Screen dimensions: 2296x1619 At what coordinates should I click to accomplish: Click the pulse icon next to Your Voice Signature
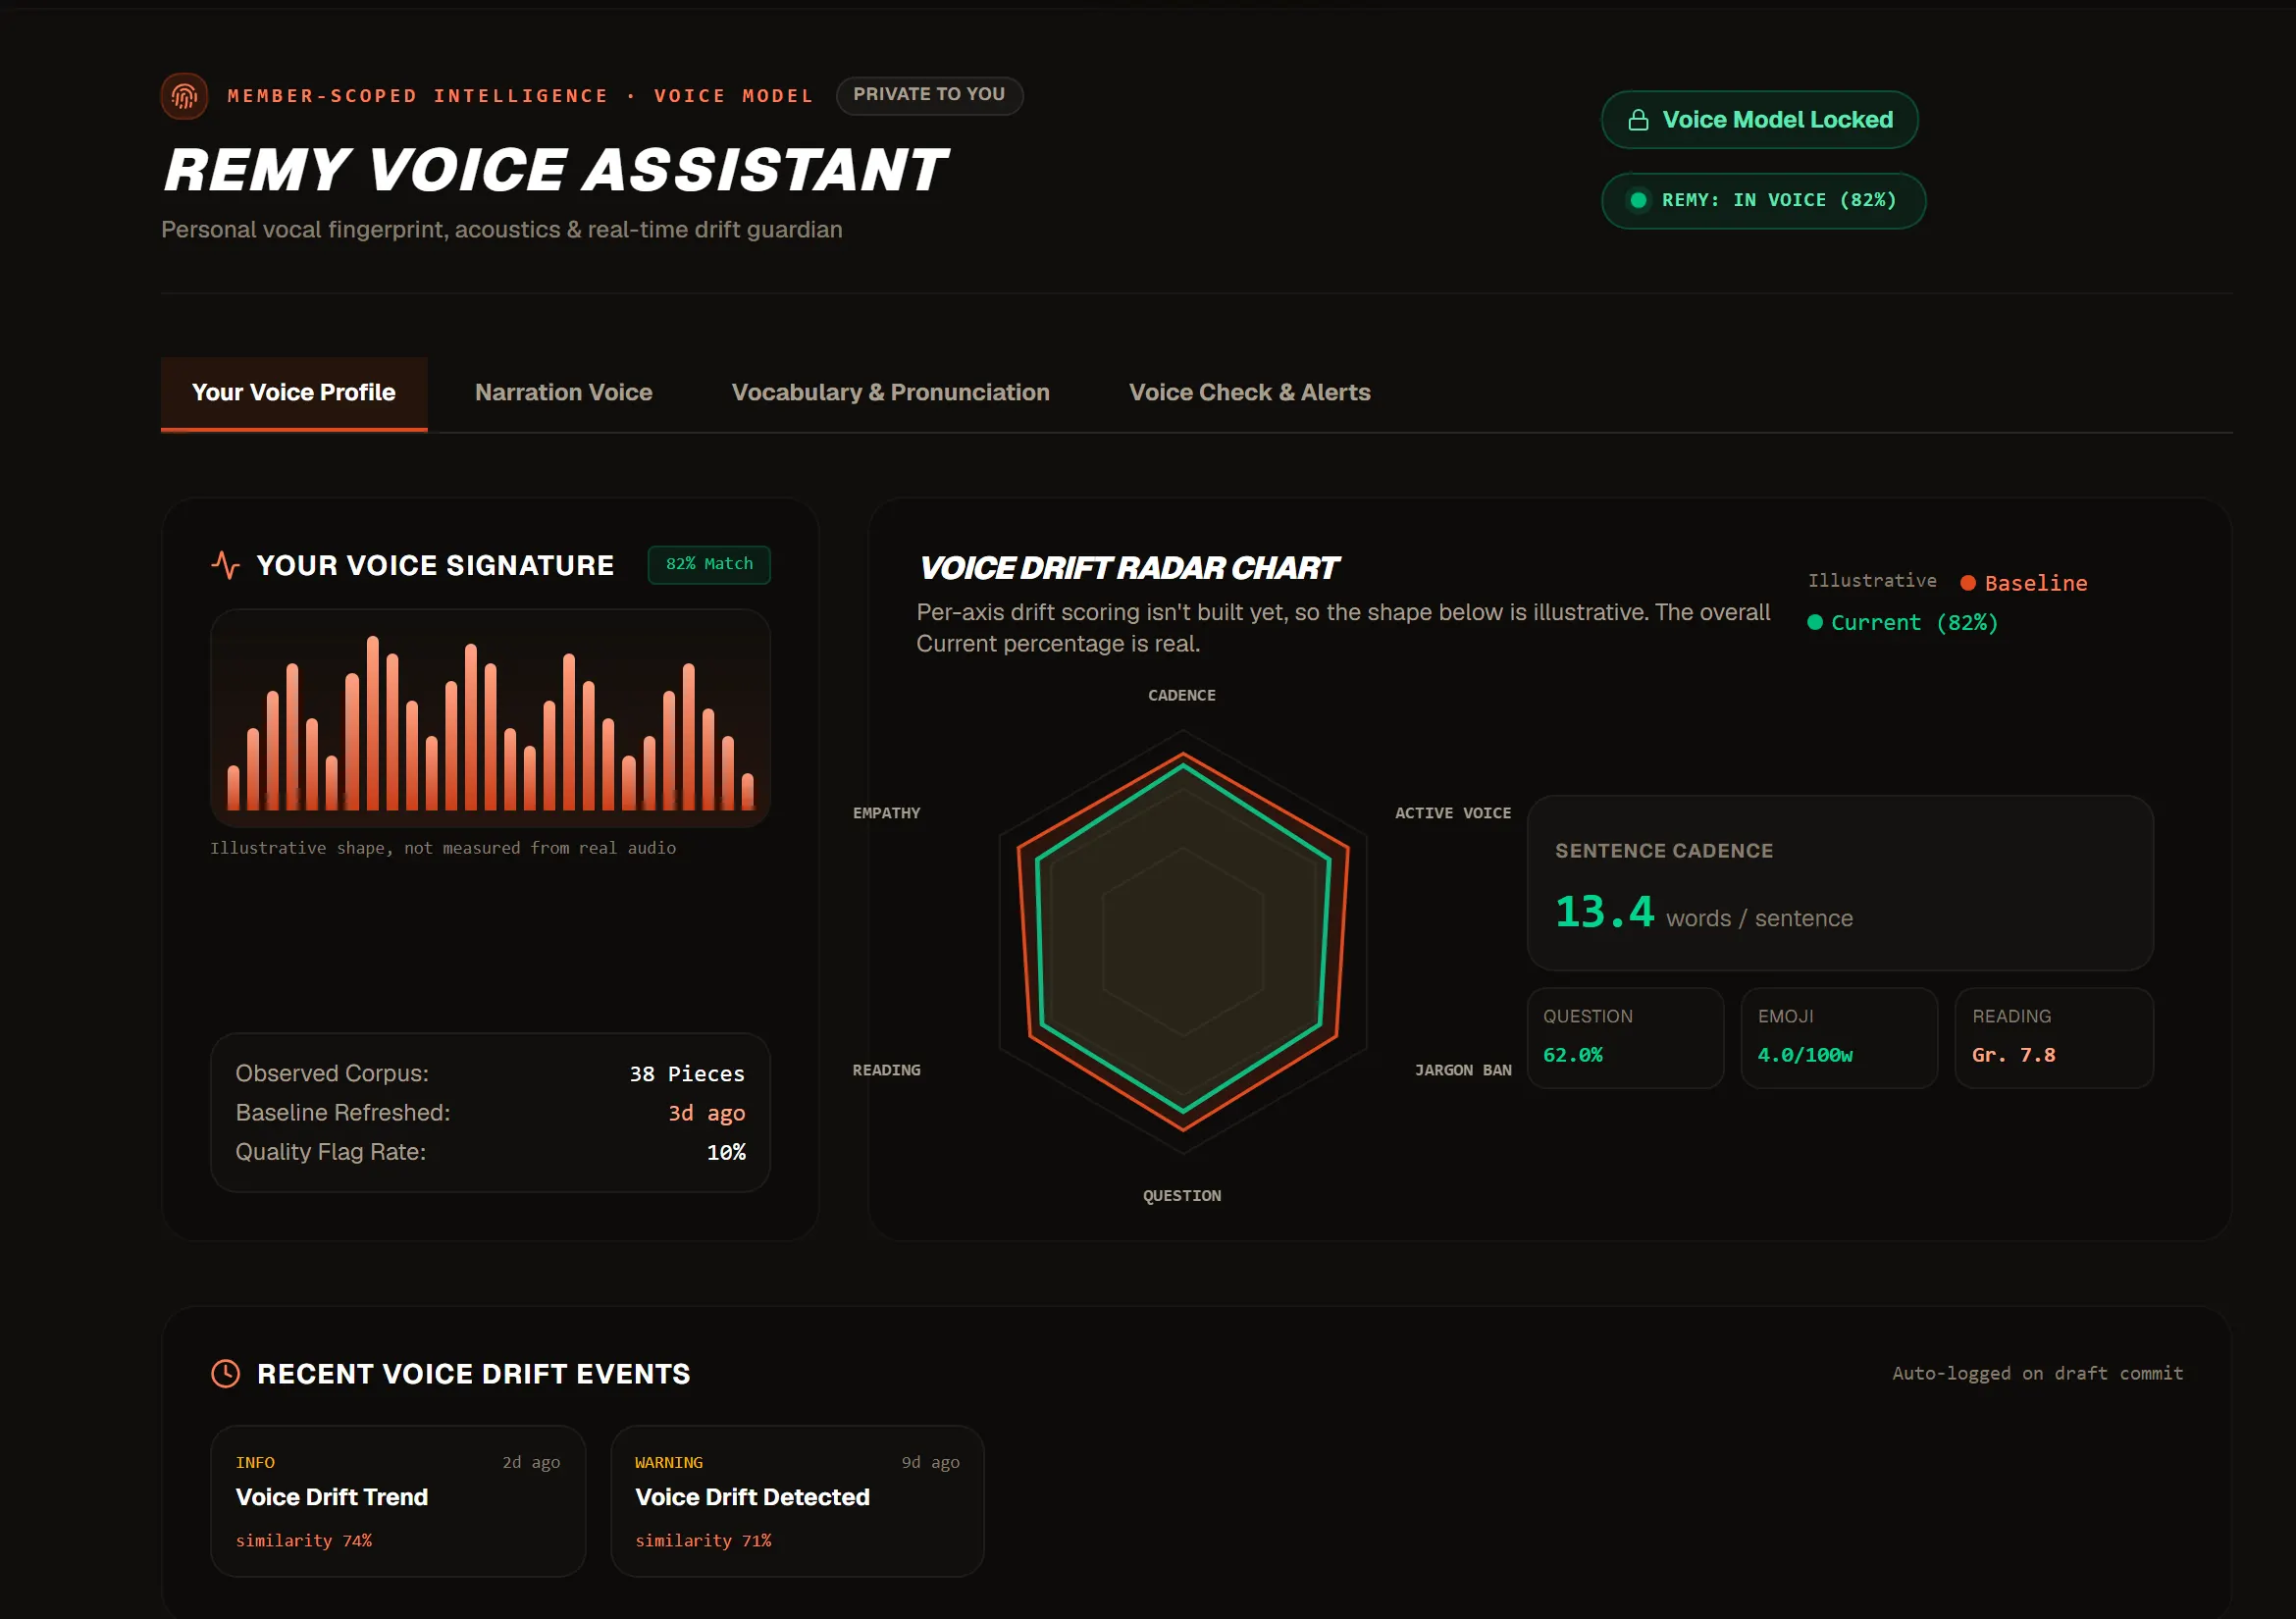click(x=226, y=565)
